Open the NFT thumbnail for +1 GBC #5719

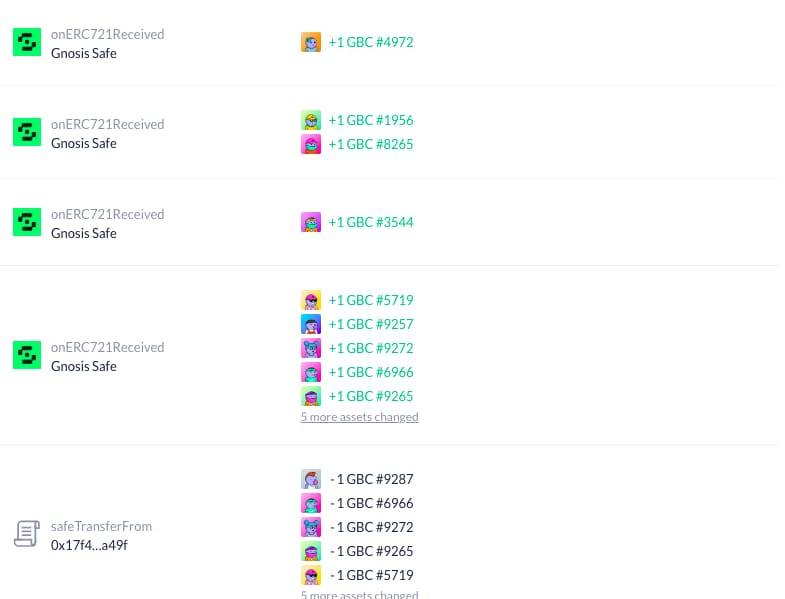point(311,300)
